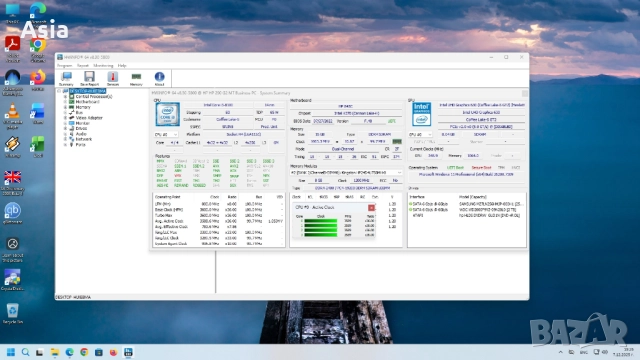Open the Summary toolbar button

(x=66, y=78)
